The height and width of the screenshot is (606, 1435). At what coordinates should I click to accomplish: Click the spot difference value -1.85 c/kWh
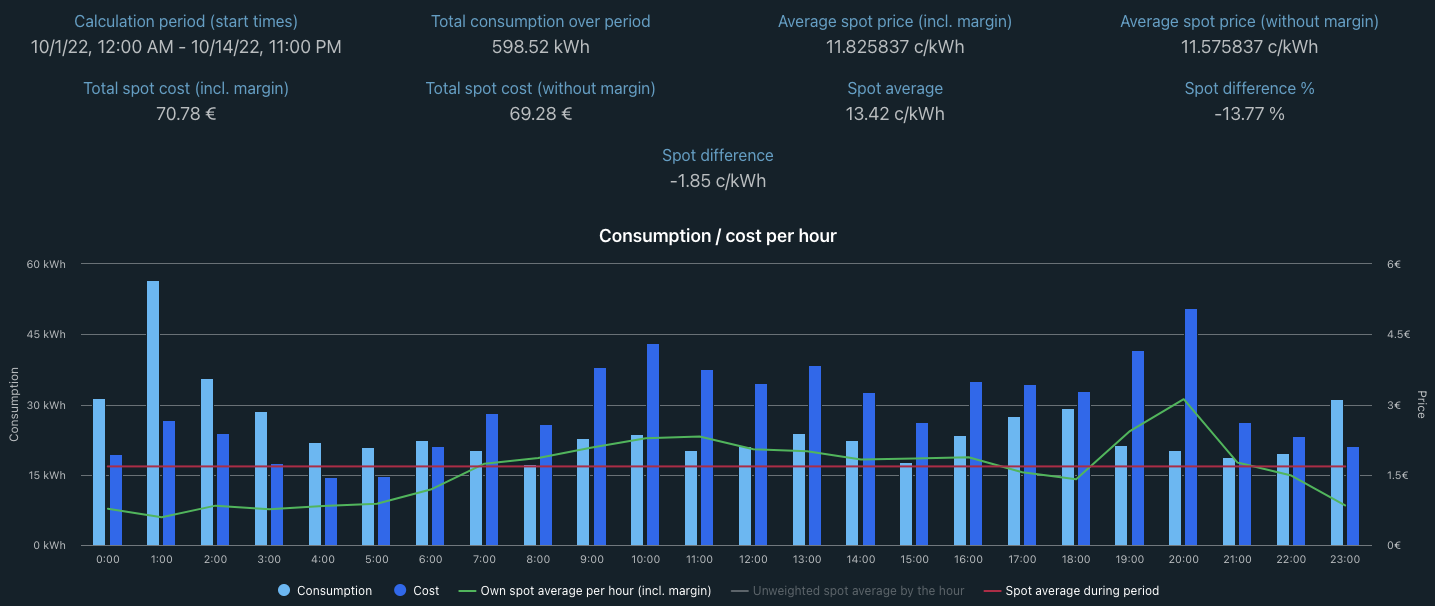coord(718,181)
